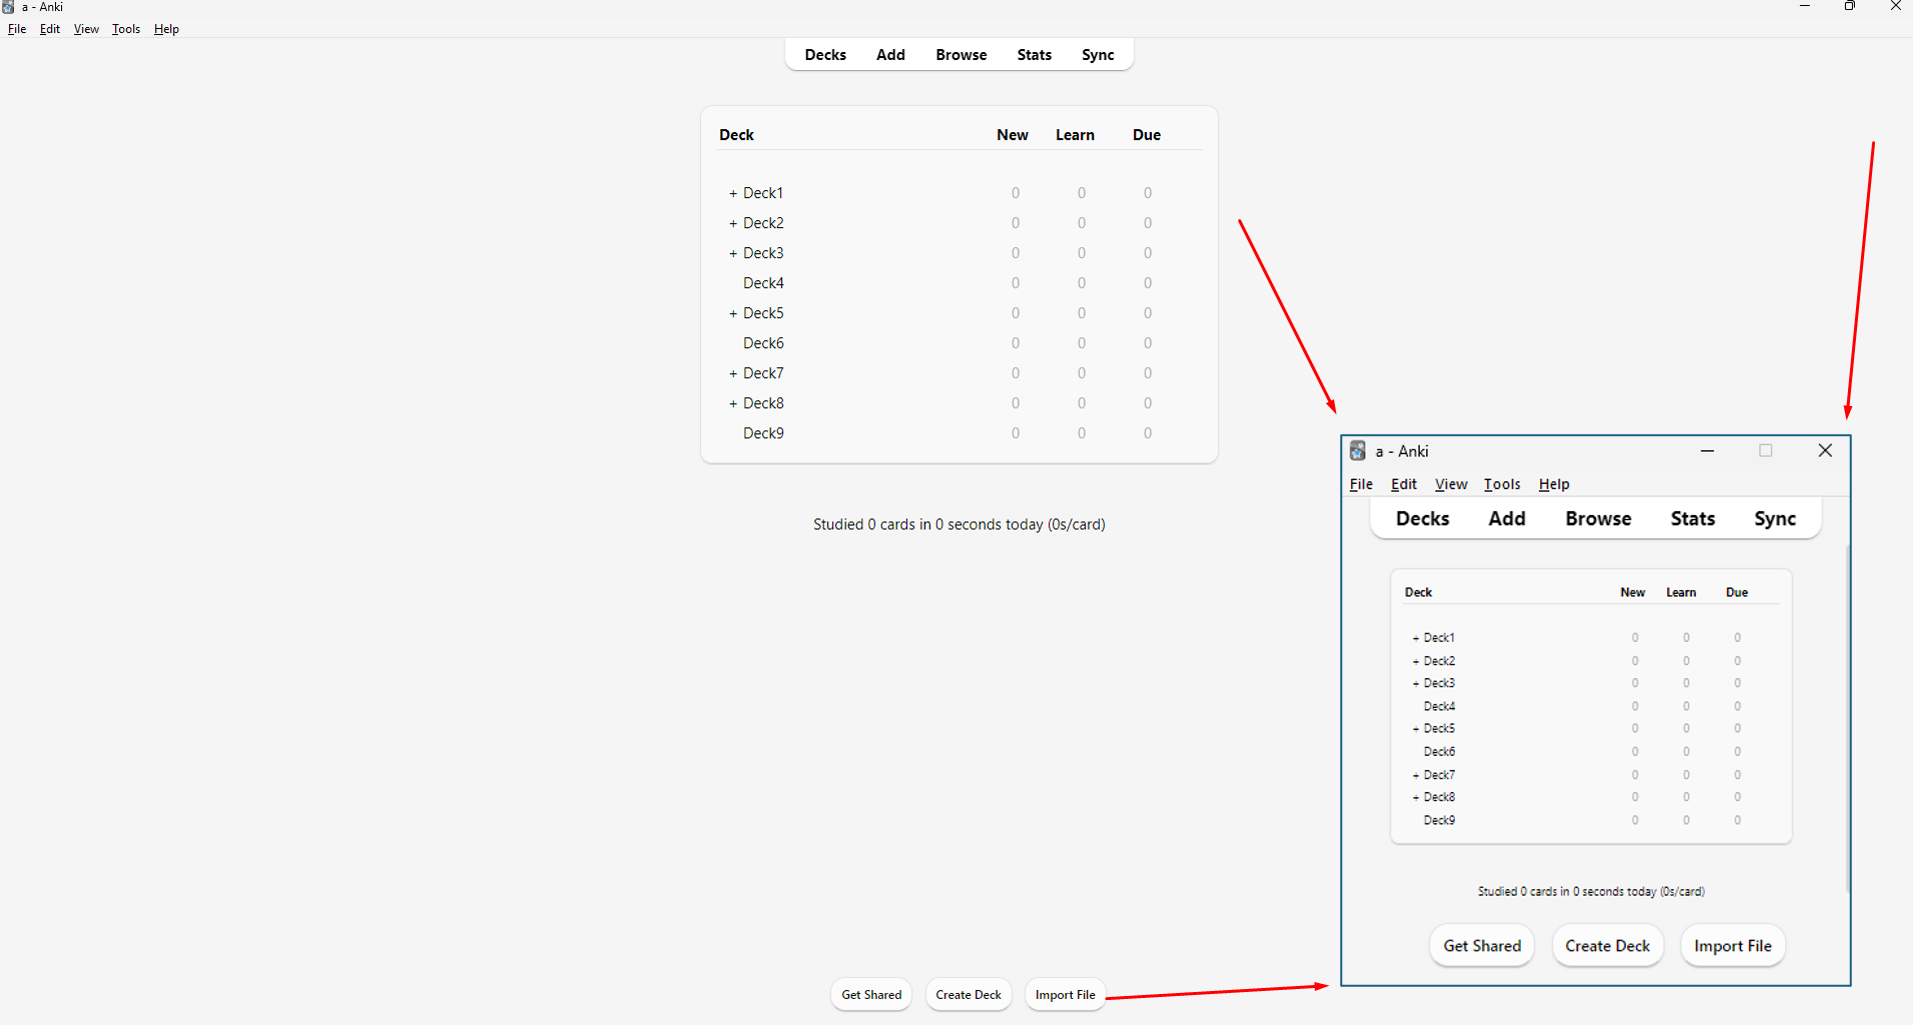Expand Deck1 with its plus sign, large window
This screenshot has width=1913, height=1026.
(x=733, y=193)
